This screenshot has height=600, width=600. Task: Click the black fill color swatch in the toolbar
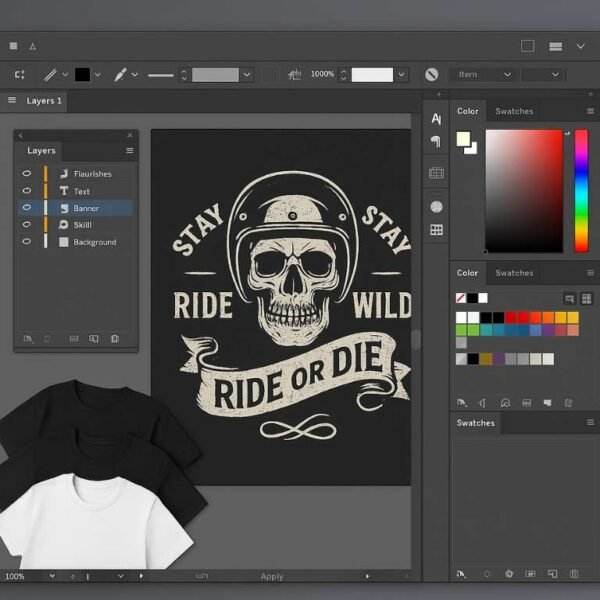pyautogui.click(x=82, y=75)
